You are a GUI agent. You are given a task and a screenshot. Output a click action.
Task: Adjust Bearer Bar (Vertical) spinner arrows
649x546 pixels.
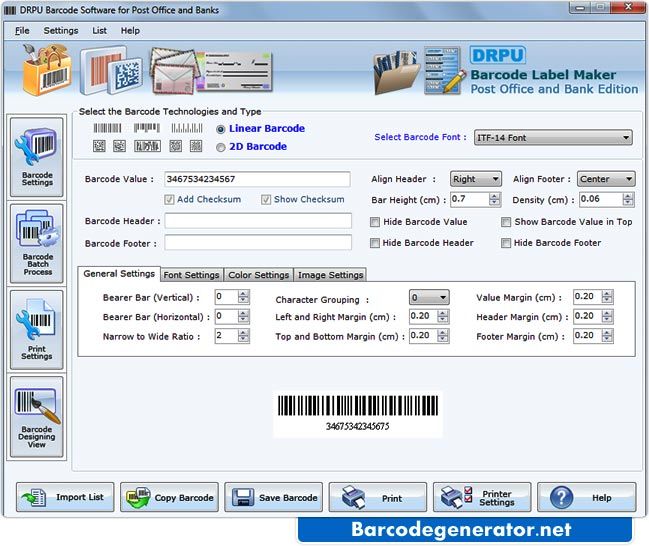[x=243, y=297]
